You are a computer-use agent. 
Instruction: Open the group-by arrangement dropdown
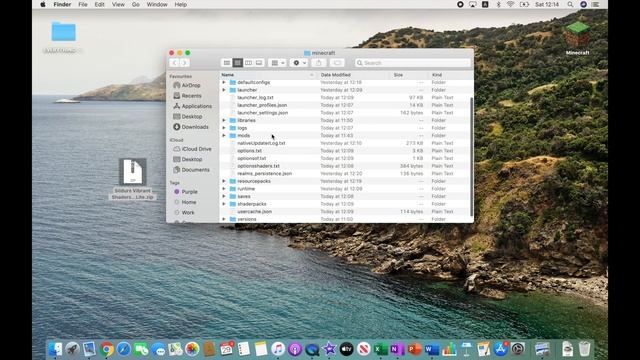pyautogui.click(x=278, y=63)
